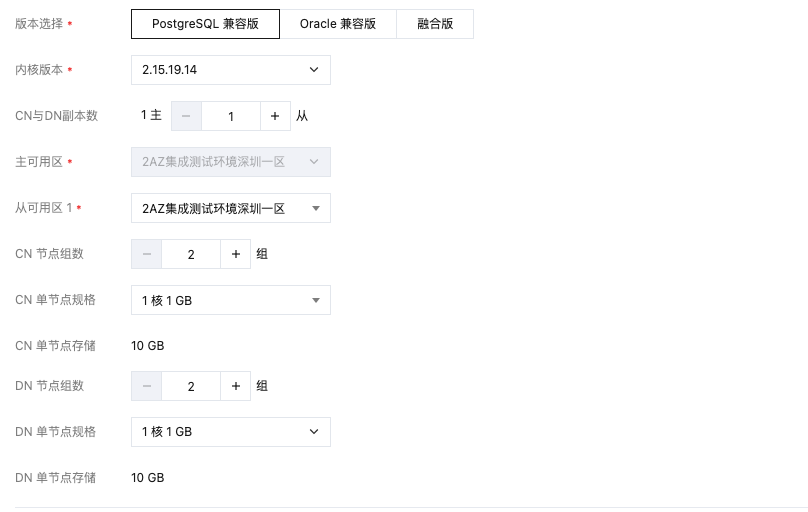Click plus icon for CN 节点组数
The height and width of the screenshot is (512, 808).
click(x=235, y=254)
